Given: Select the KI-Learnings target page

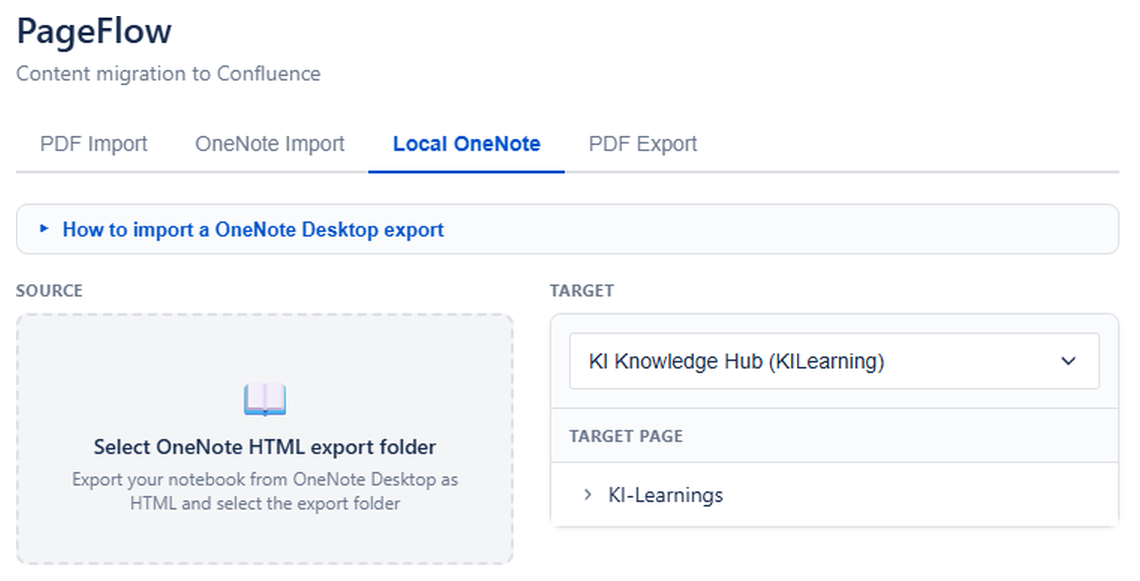Looking at the screenshot, I should pos(665,495).
